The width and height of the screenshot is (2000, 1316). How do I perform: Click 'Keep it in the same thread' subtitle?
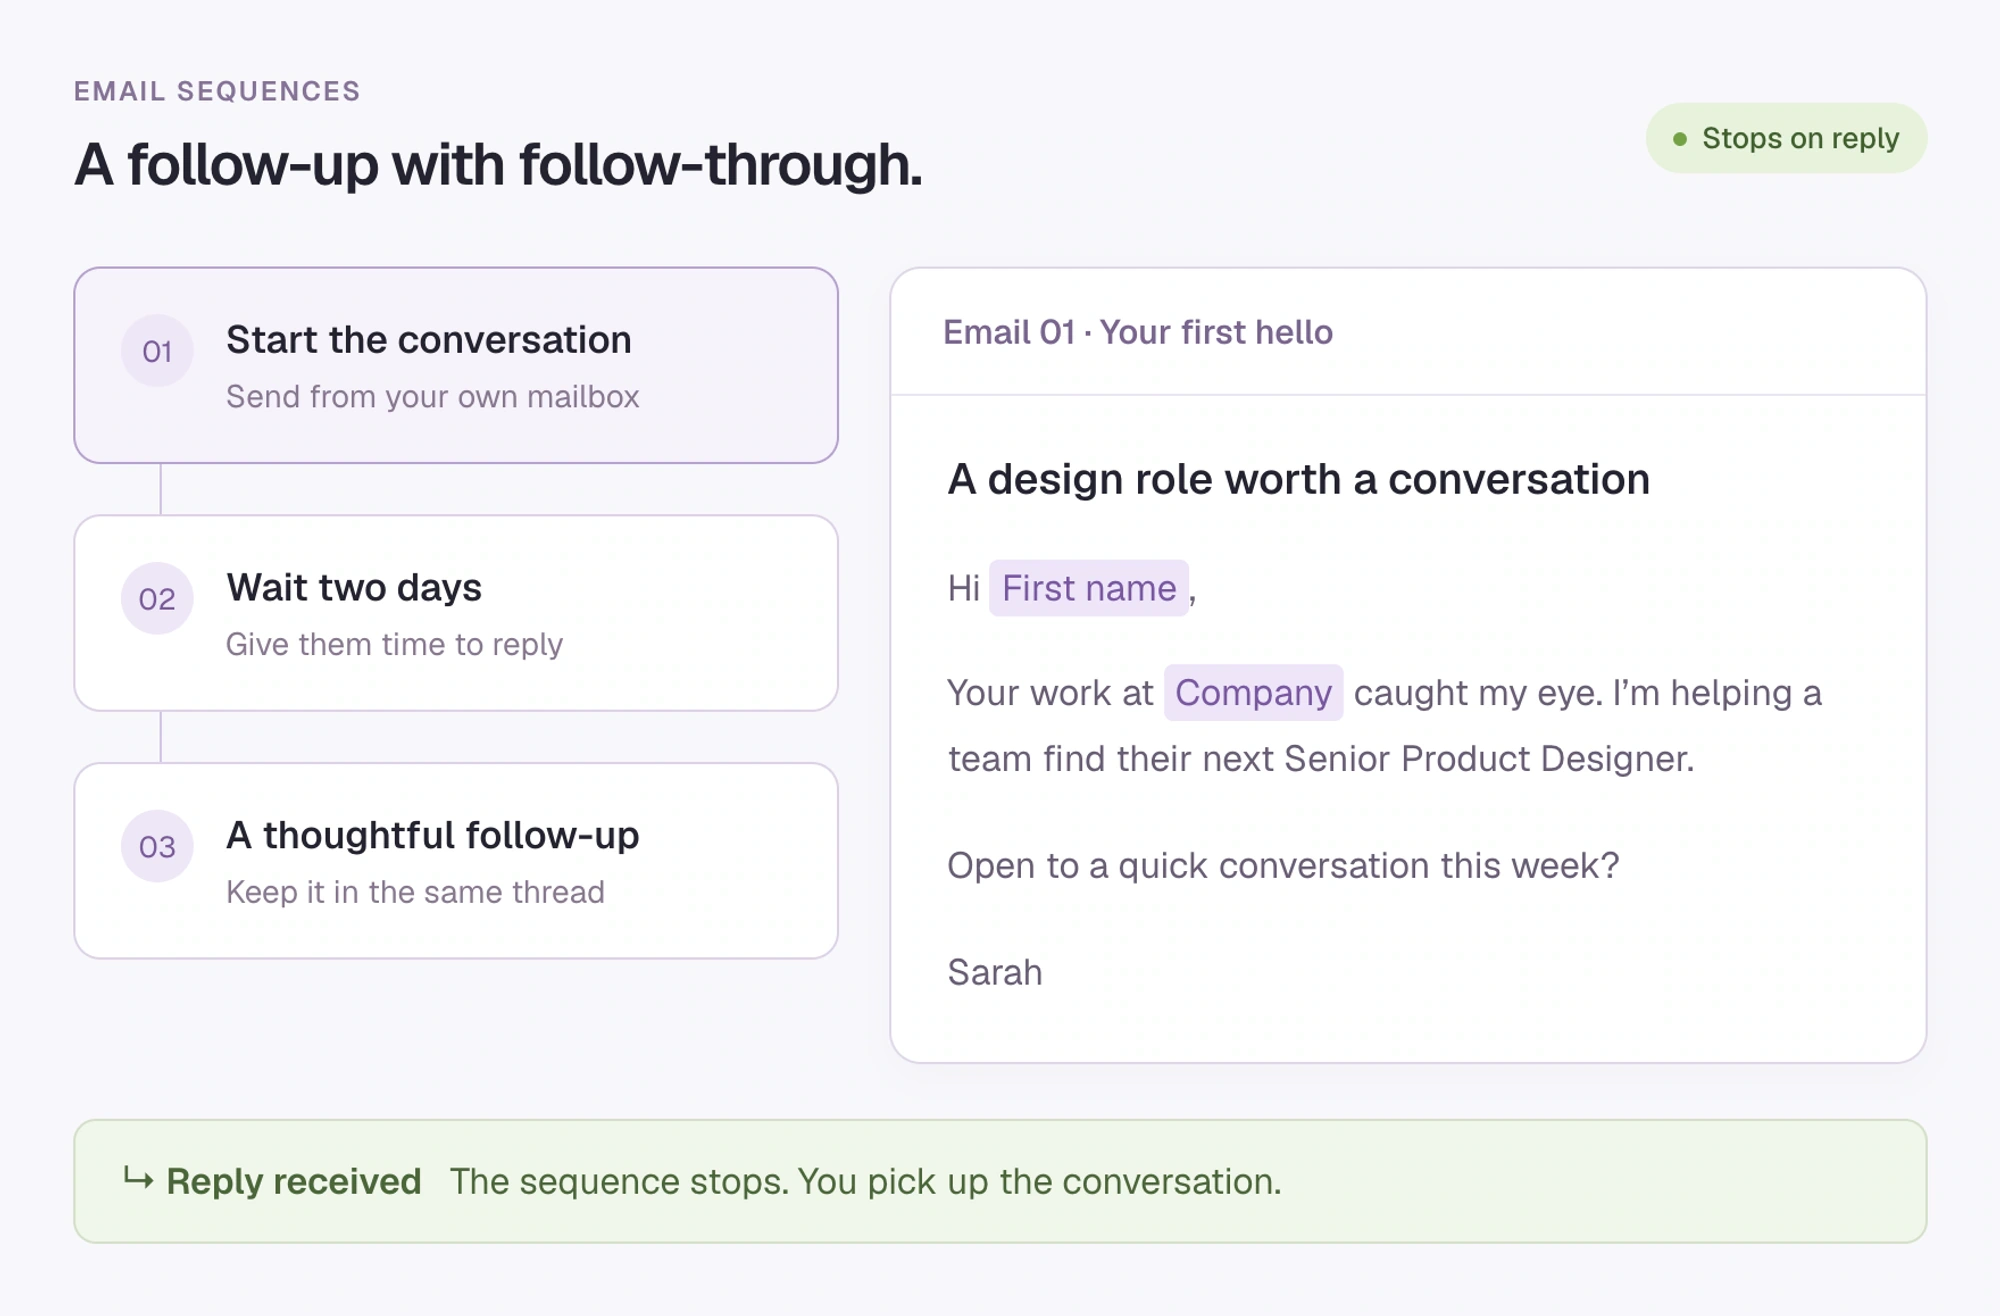tap(415, 892)
